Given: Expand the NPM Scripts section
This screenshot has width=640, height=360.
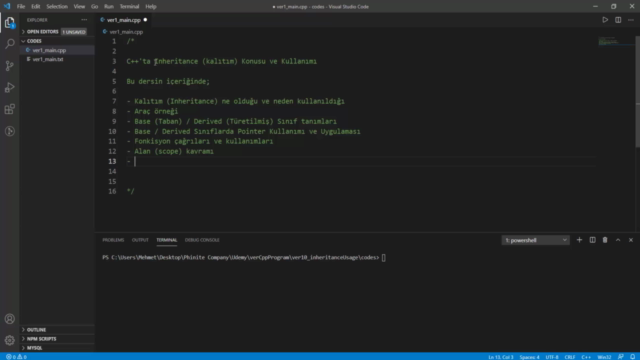Looking at the screenshot, I should tap(57, 338).
